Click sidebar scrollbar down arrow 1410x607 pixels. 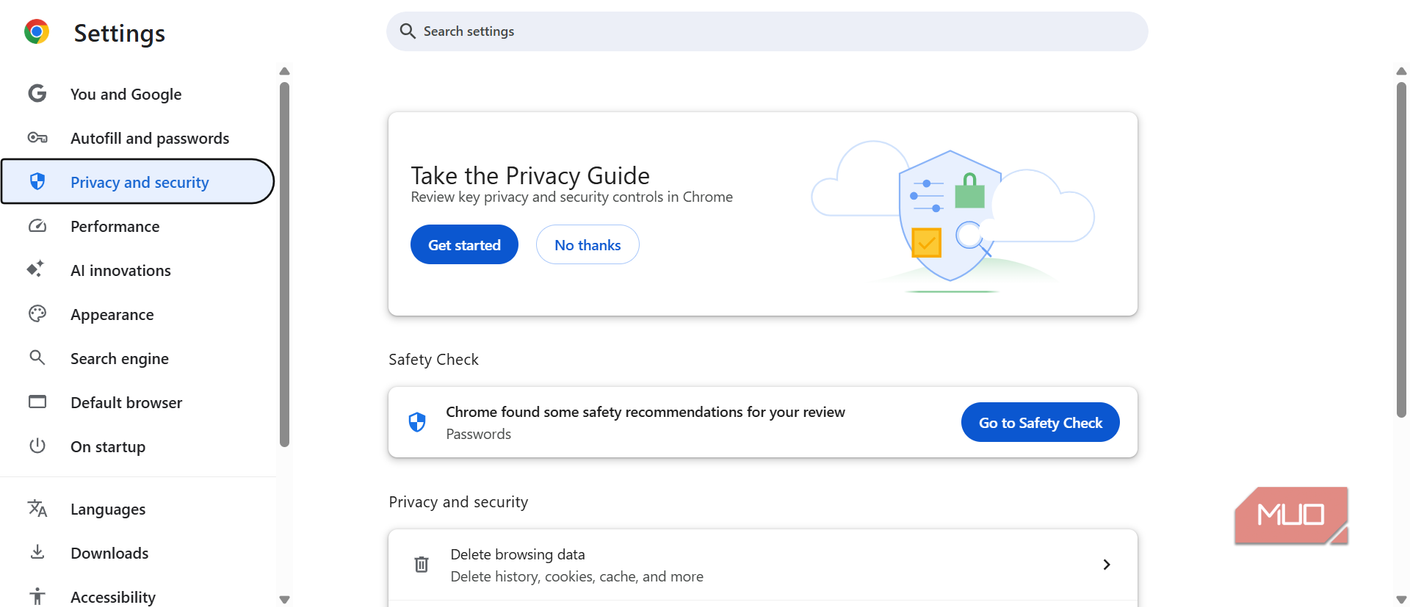pyautogui.click(x=284, y=600)
